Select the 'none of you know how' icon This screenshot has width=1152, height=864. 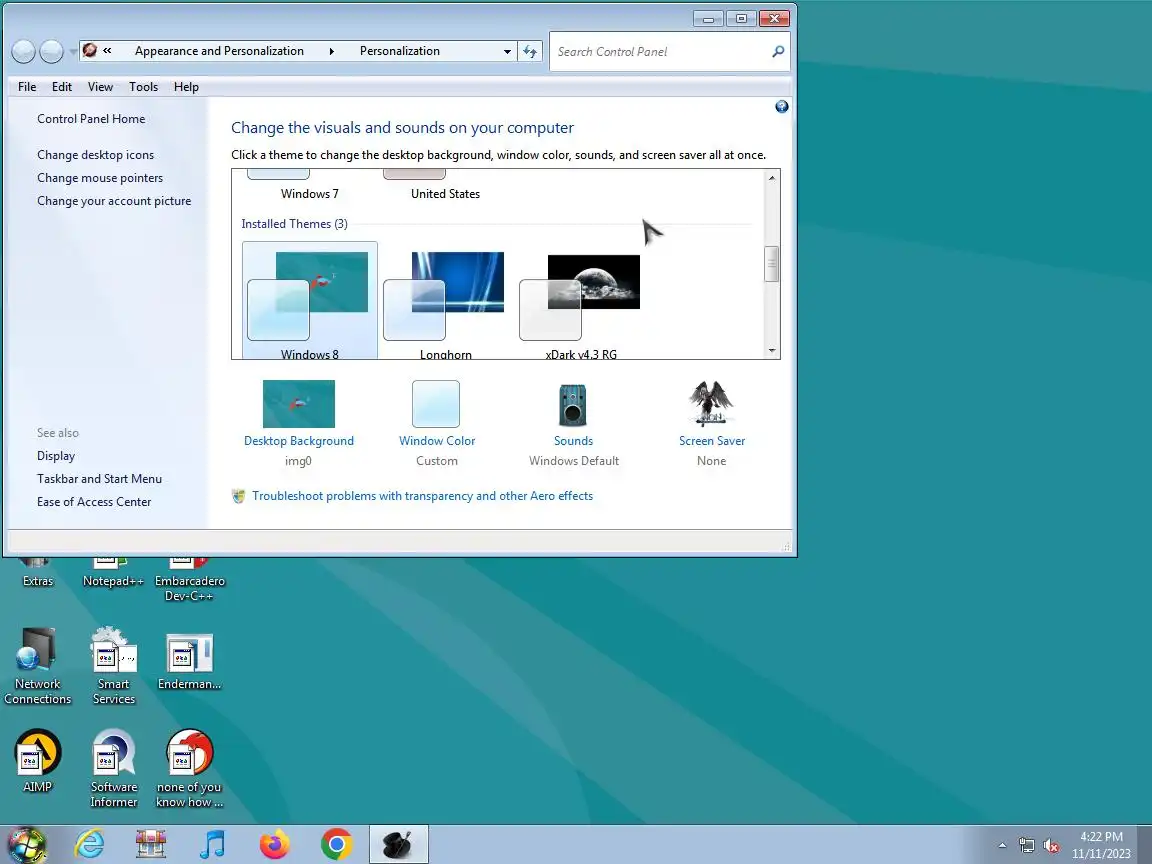click(x=190, y=768)
